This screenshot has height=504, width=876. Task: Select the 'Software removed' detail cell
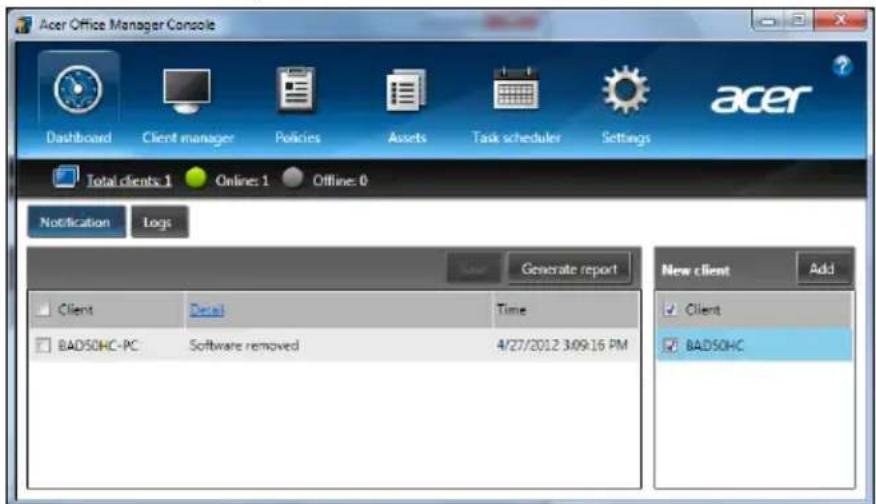pyautogui.click(x=244, y=345)
